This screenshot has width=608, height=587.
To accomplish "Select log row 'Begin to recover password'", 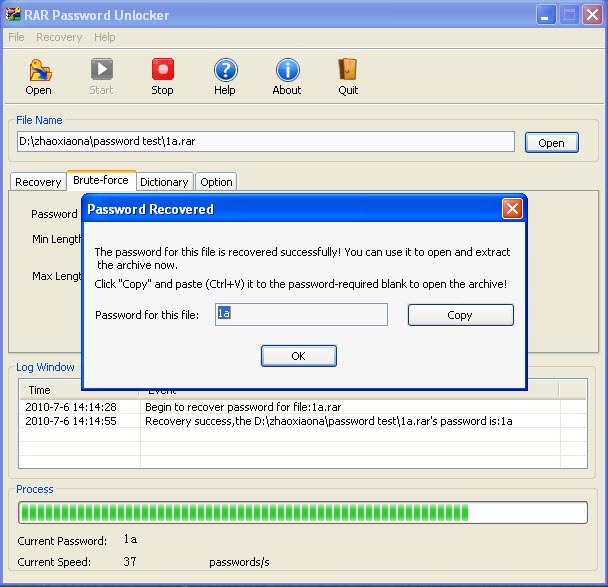I will pos(303,407).
